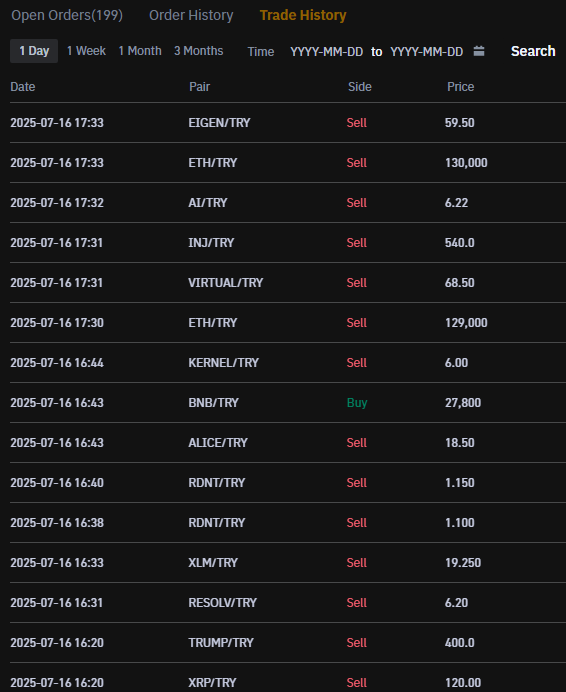This screenshot has height=692, width=566.
Task: Click the date 2025-07-16 16:33
Action: click(57, 563)
